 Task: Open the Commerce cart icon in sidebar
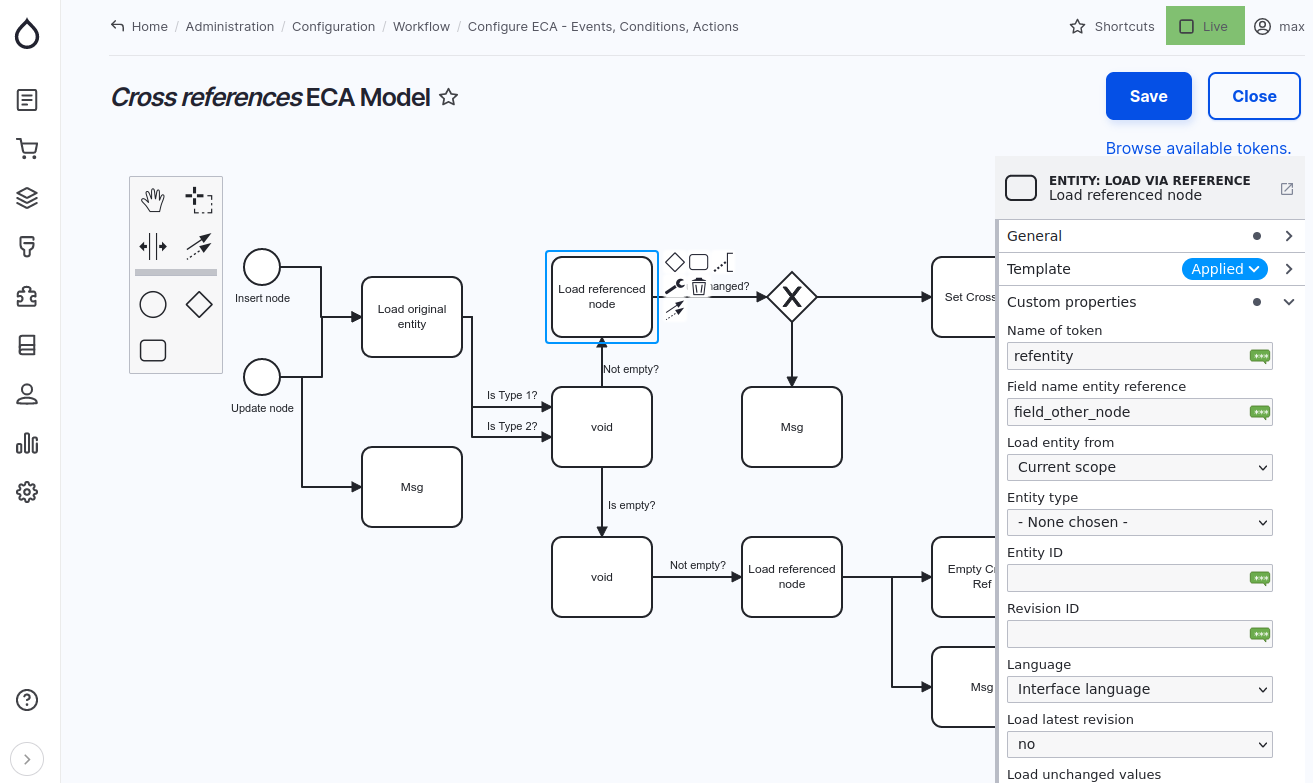tap(27, 149)
